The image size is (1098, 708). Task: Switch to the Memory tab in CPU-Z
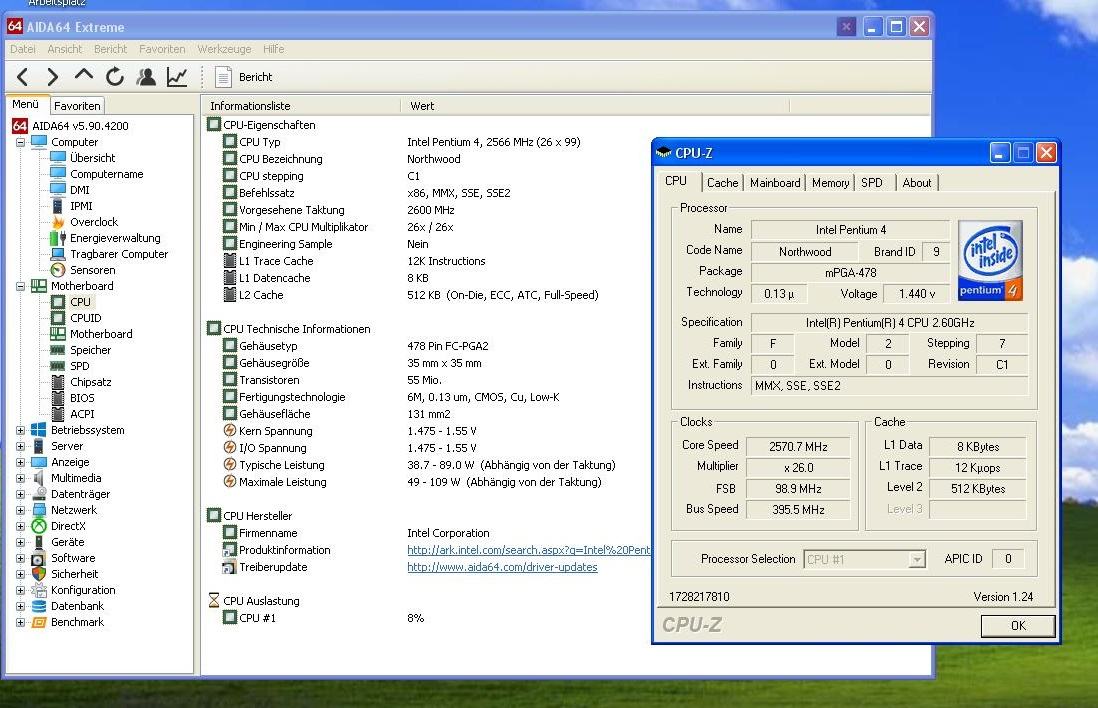point(830,183)
